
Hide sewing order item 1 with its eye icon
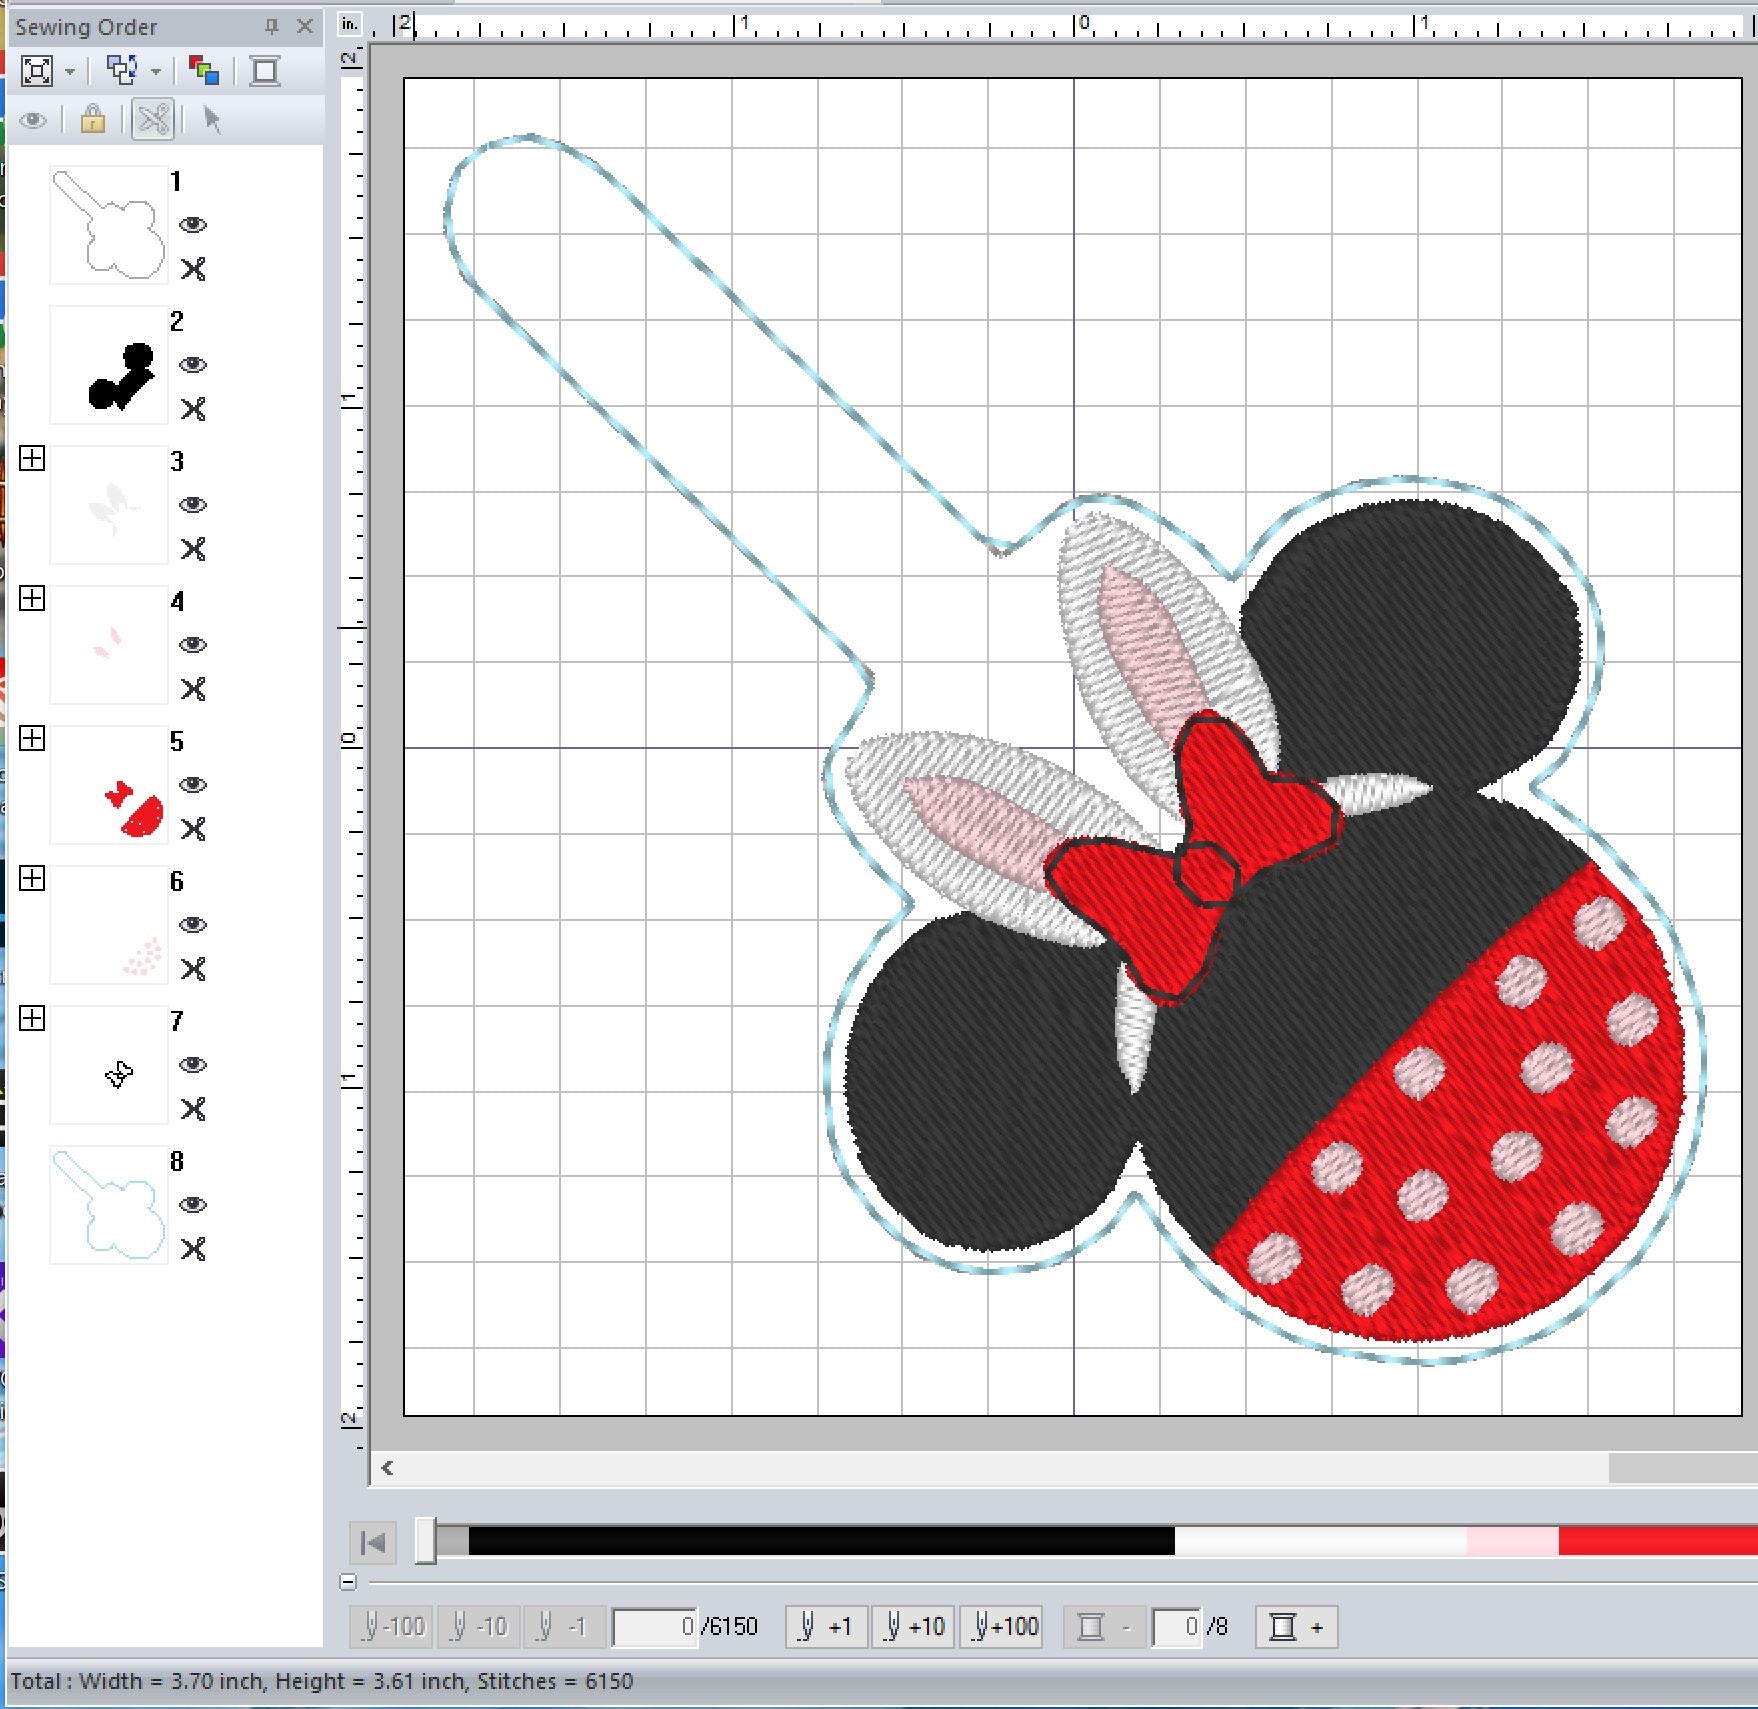click(193, 225)
